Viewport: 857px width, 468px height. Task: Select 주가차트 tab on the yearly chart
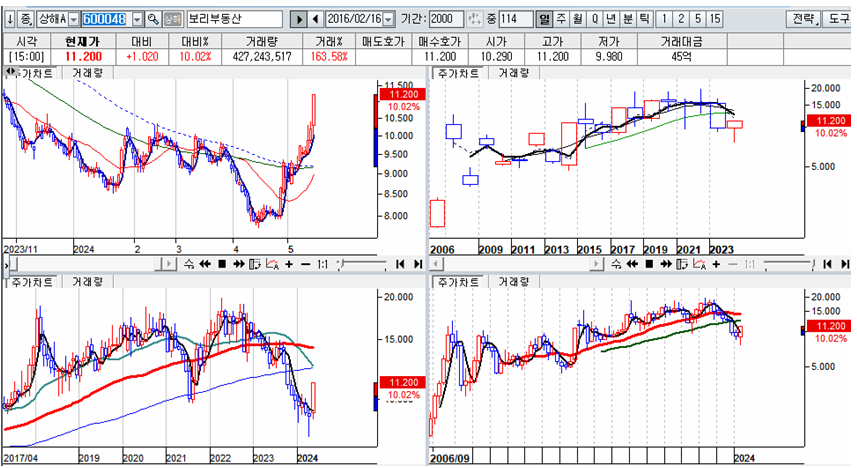point(459,73)
